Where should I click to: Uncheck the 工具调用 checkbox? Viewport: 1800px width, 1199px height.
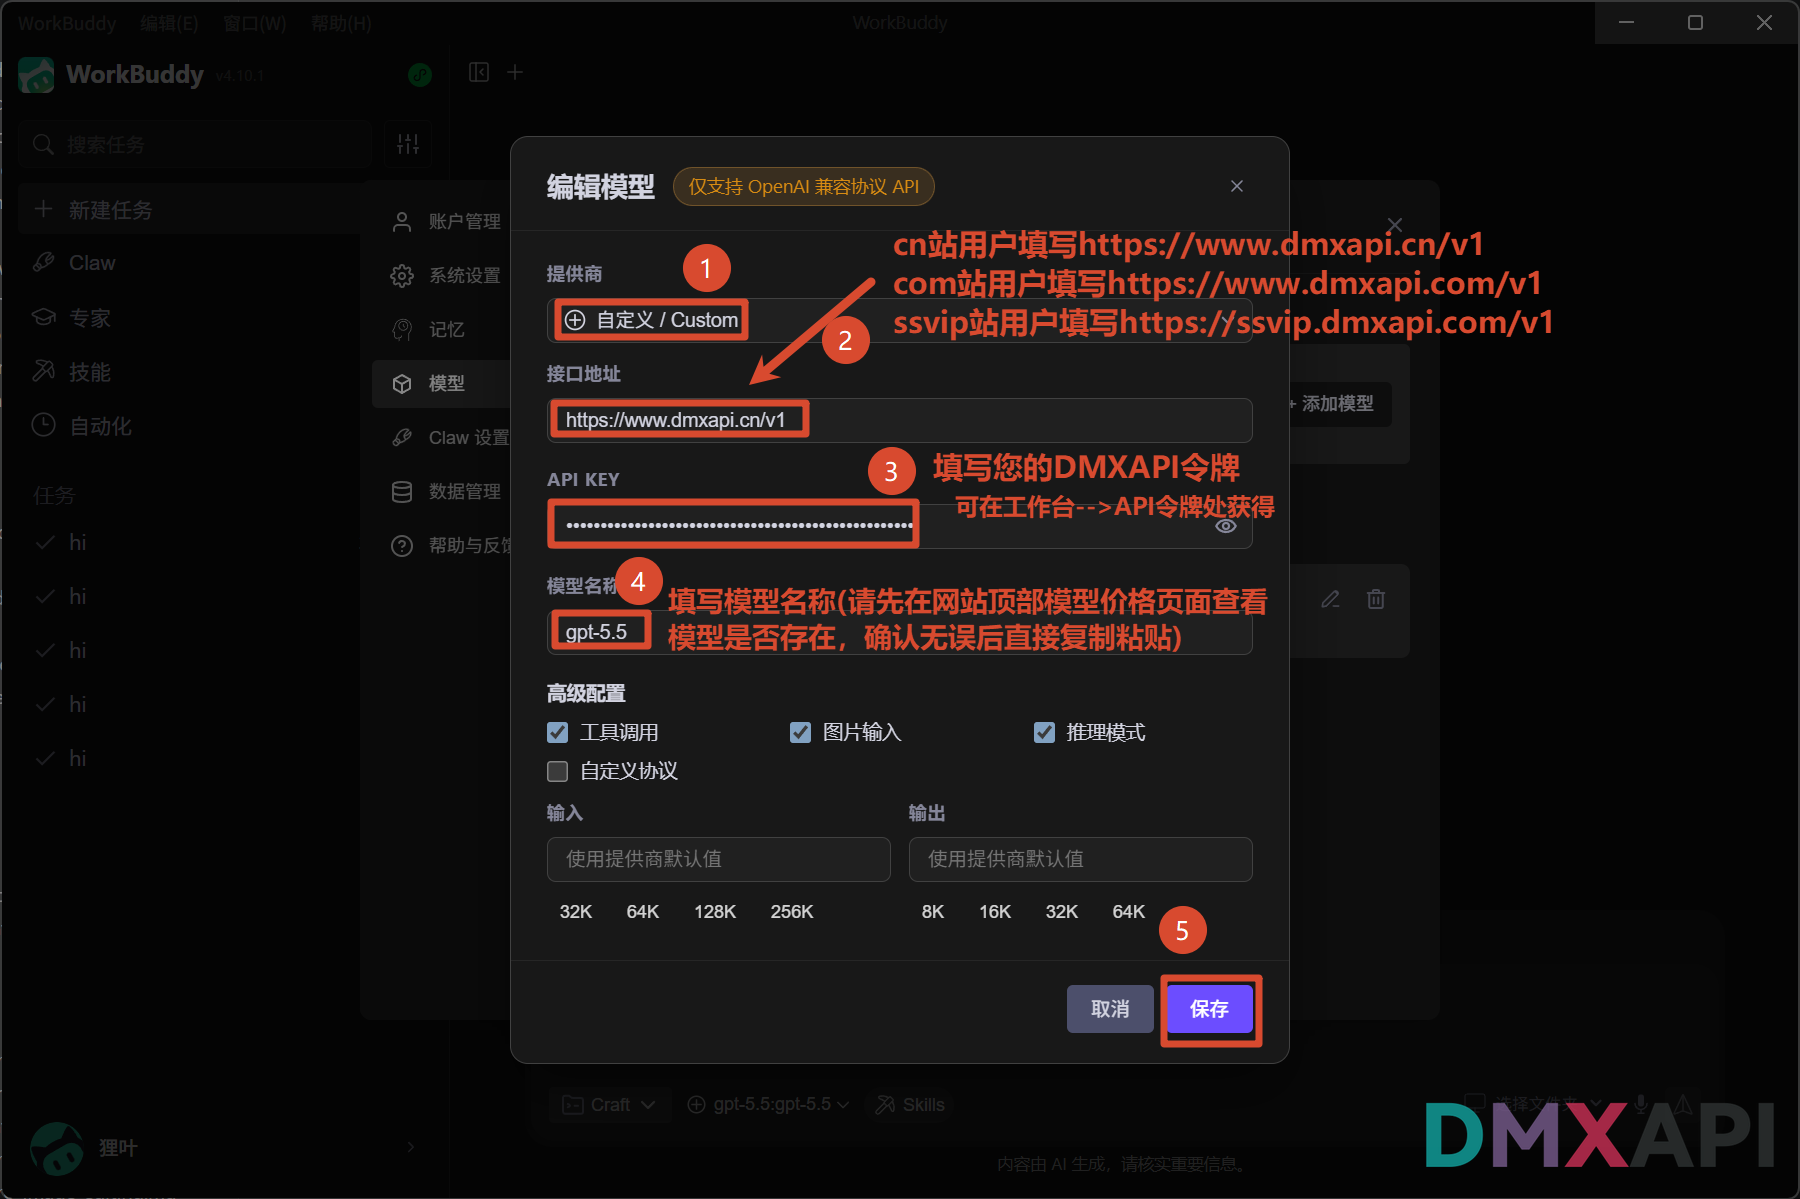(x=558, y=733)
